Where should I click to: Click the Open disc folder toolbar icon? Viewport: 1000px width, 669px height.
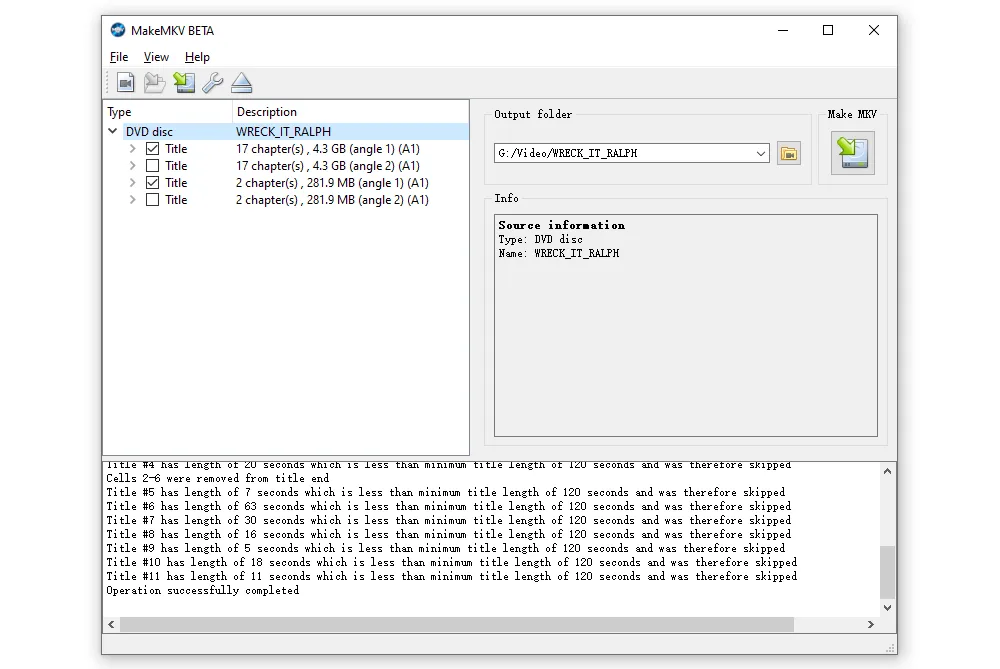tap(154, 82)
